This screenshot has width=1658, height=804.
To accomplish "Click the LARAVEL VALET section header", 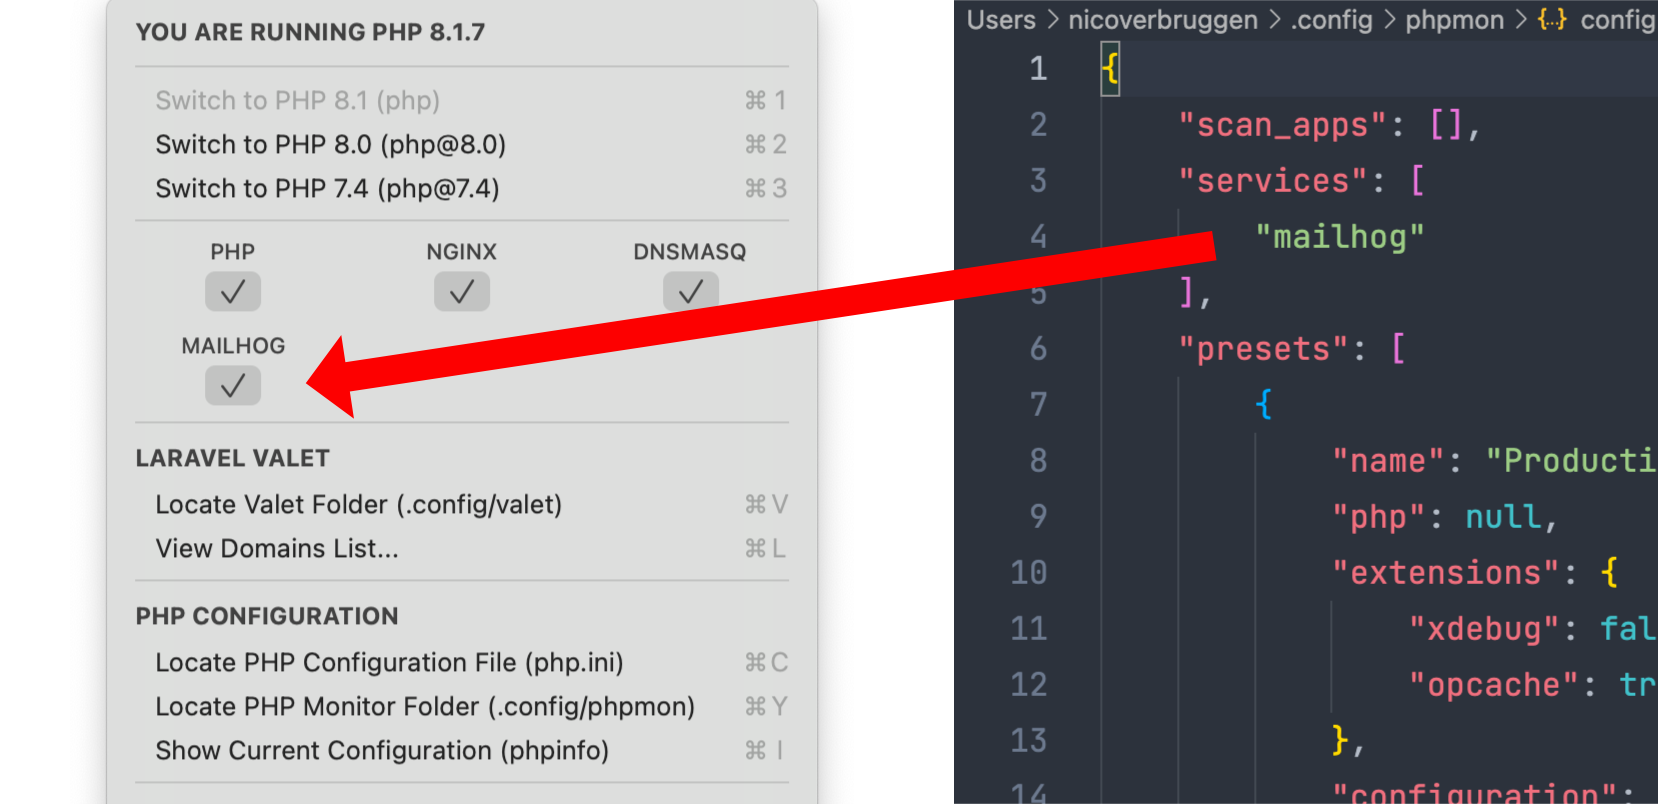I will [x=233, y=459].
